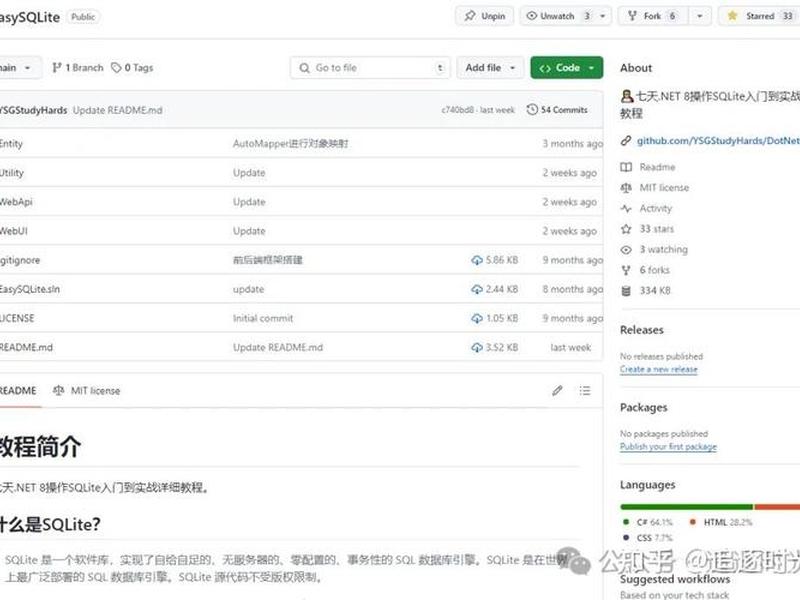This screenshot has height=600, width=800.
Task: Click the Activity pulse icon
Action: [626, 208]
